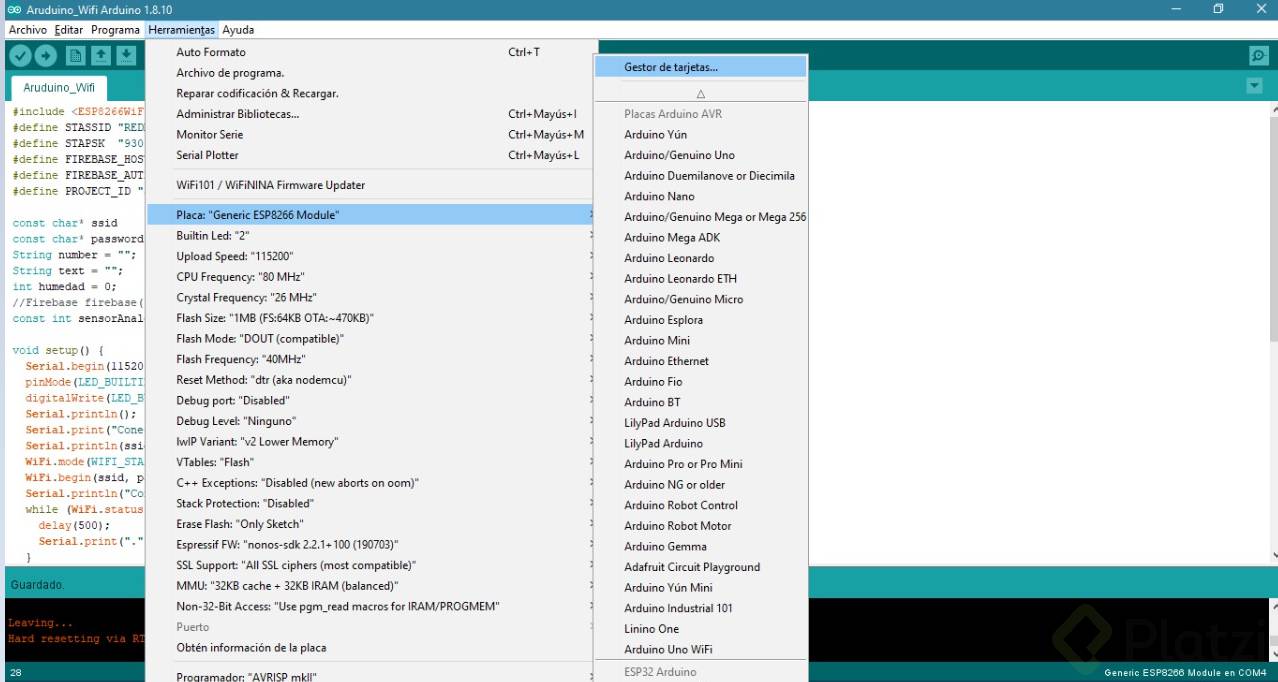Expand C++ Exceptions submenu
Screen dimensions: 1278x682
(371, 482)
